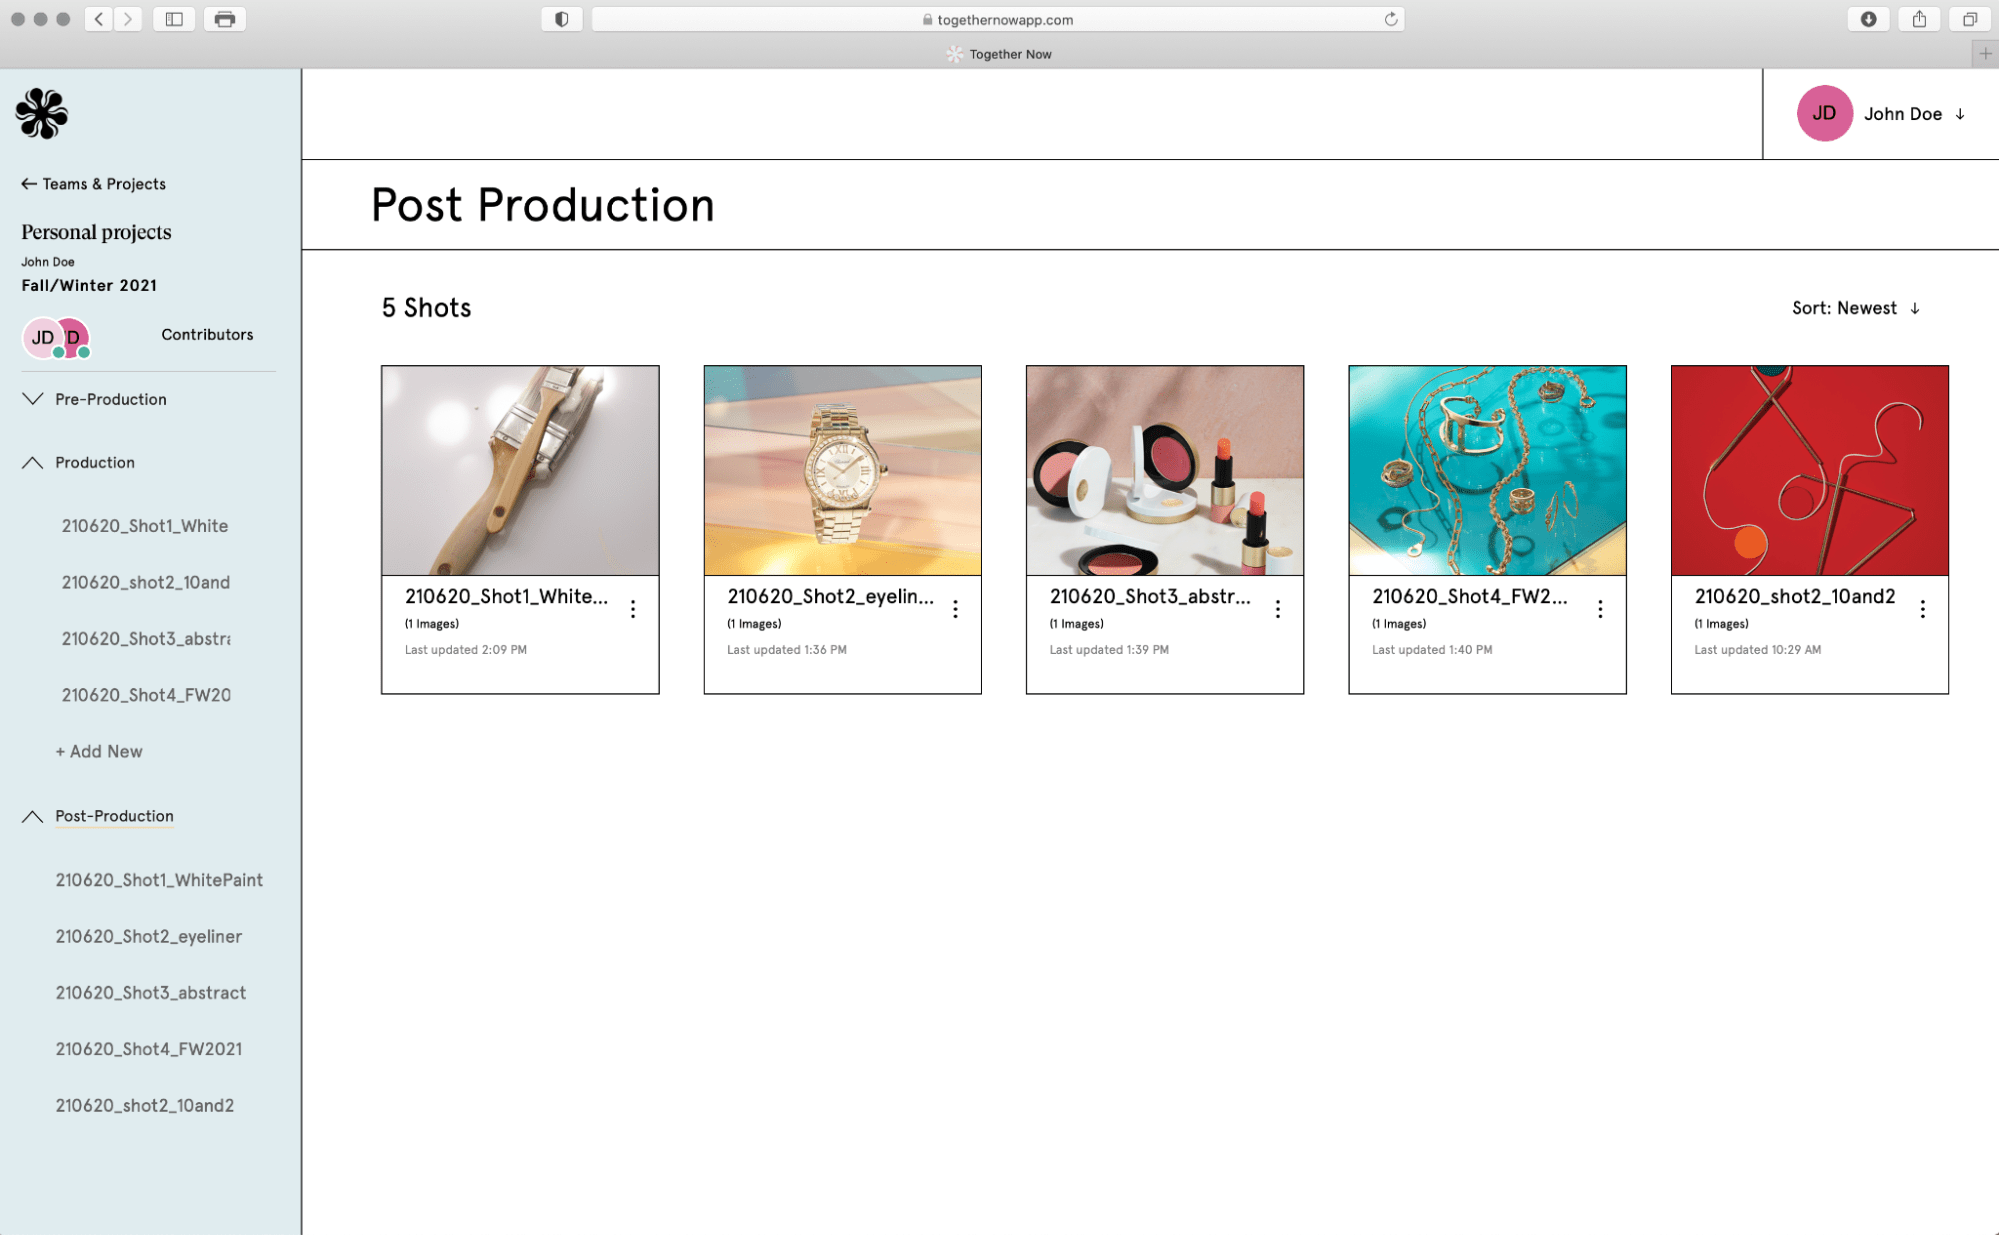1999x1235 pixels.
Task: Select 210620_Shot1_White under Production
Action: click(144, 525)
